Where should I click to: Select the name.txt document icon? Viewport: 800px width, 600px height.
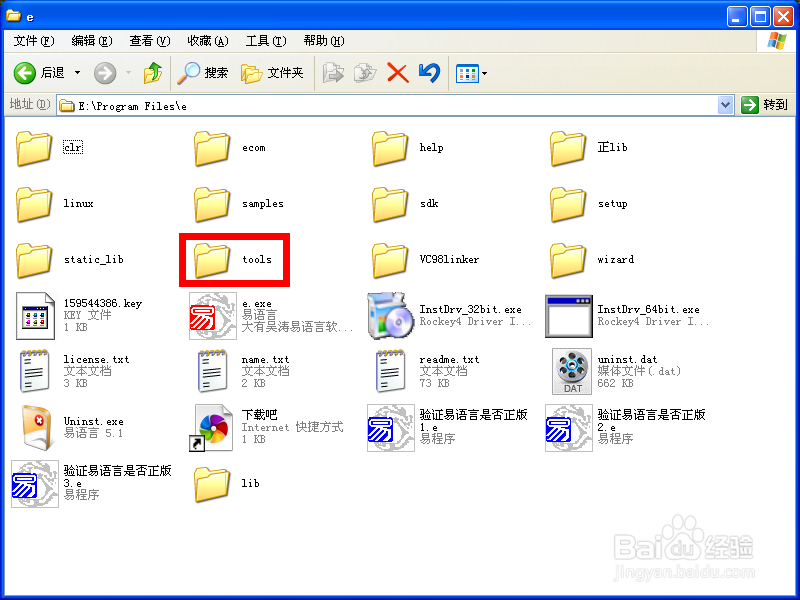(212, 371)
